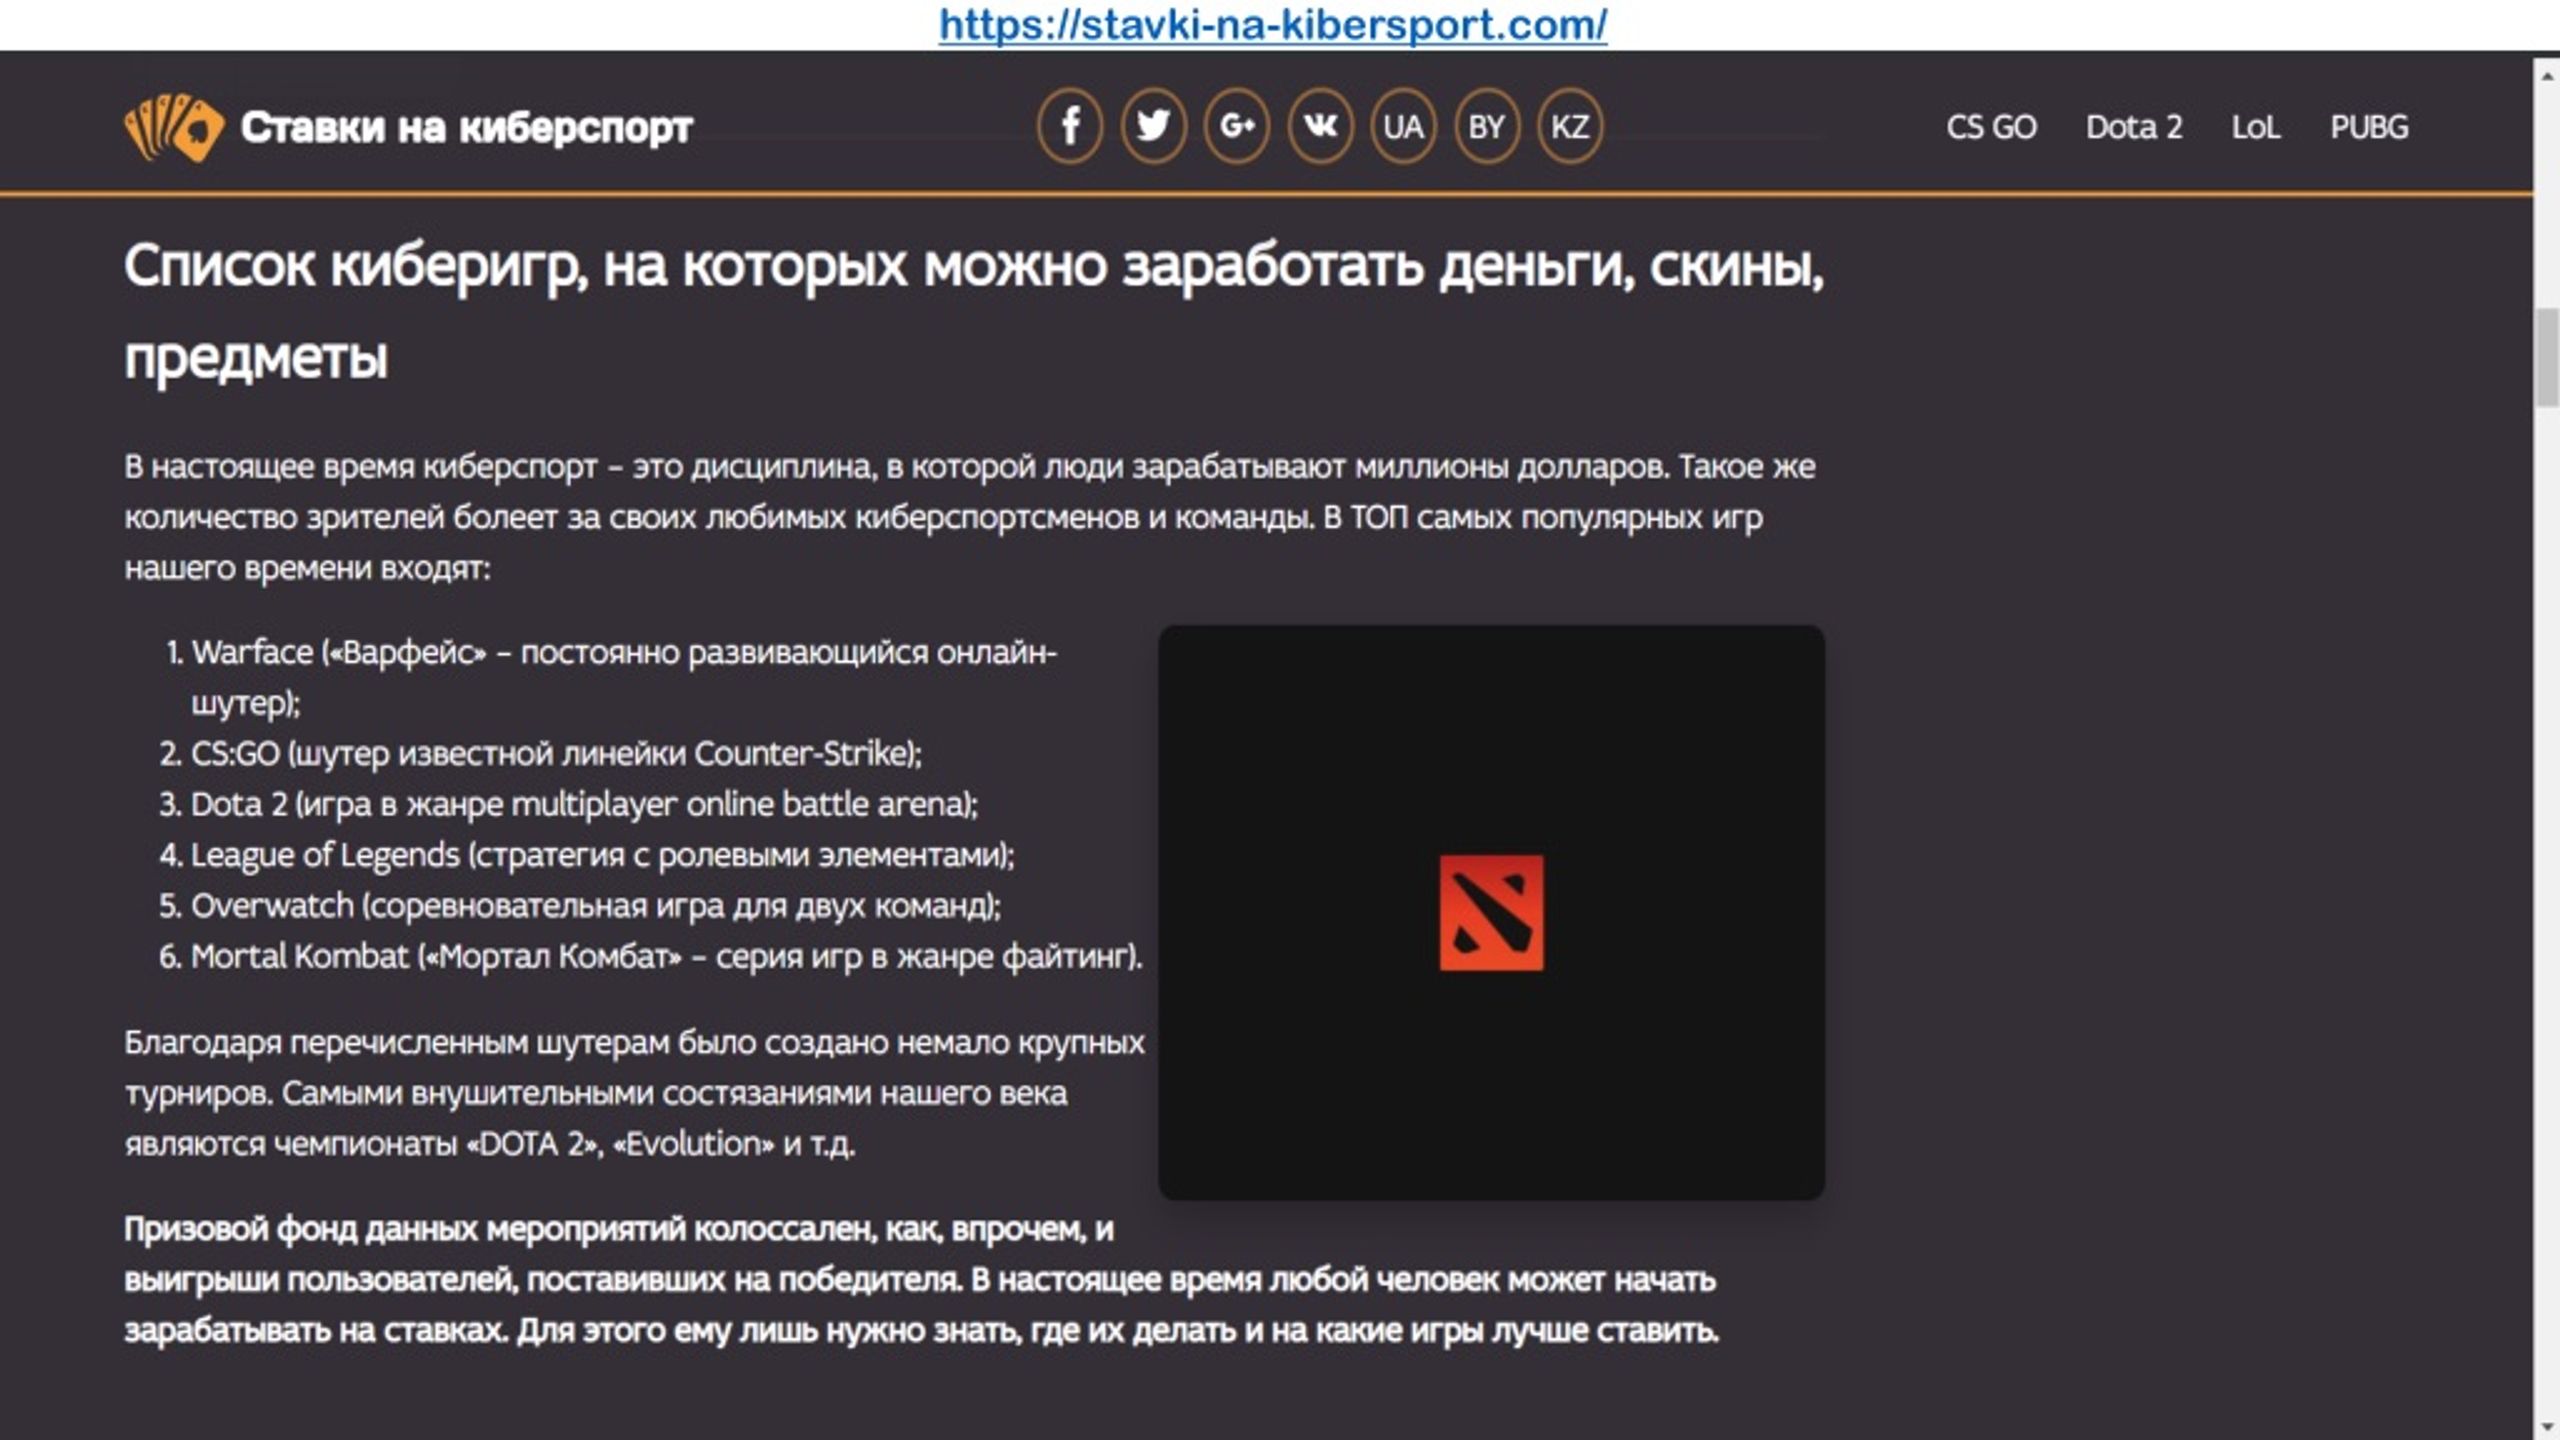
Task: Open the PUBG menu item
Action: (2369, 127)
